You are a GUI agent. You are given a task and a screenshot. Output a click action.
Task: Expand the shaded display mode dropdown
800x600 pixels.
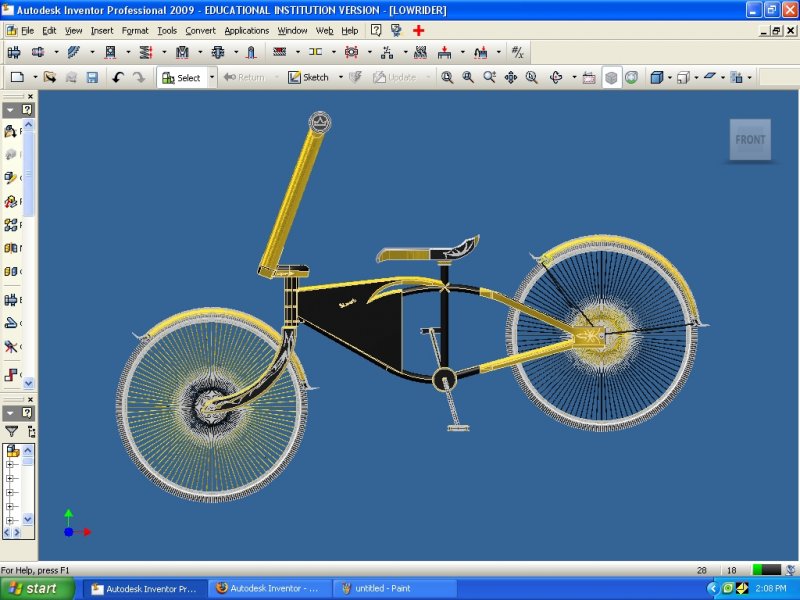(x=670, y=77)
